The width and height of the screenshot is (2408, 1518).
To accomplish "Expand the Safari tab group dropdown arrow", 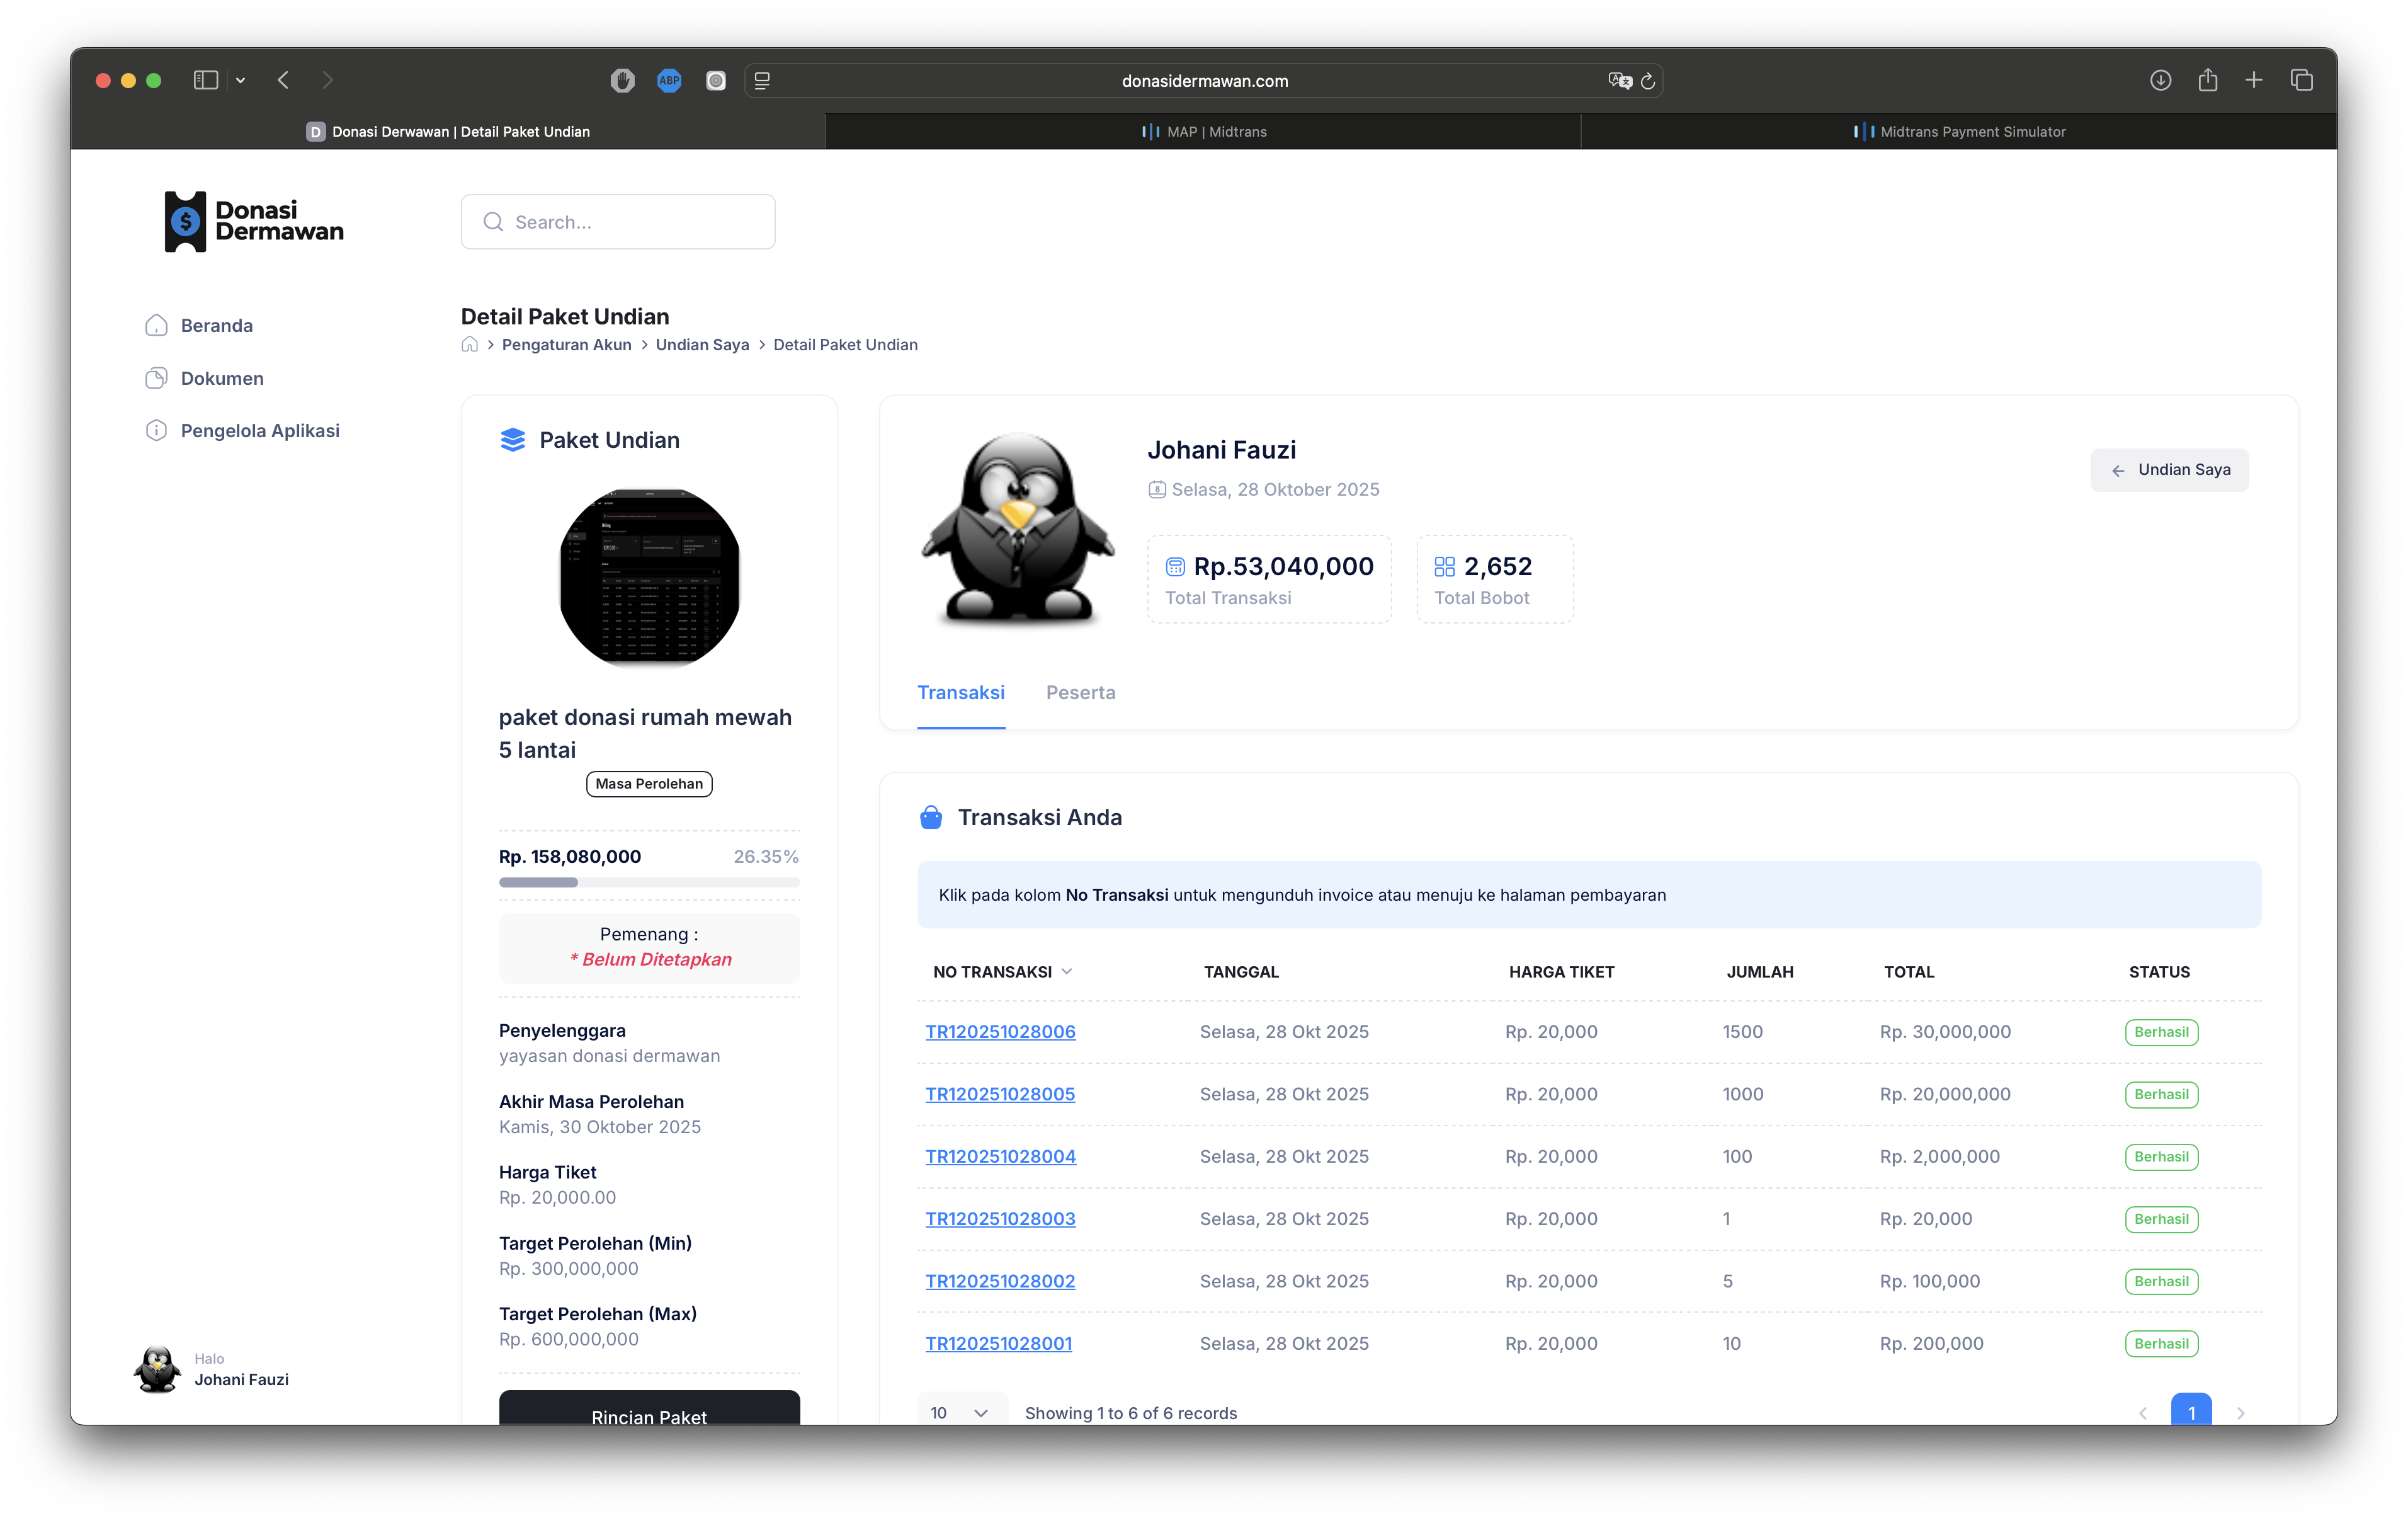I will (240, 80).
